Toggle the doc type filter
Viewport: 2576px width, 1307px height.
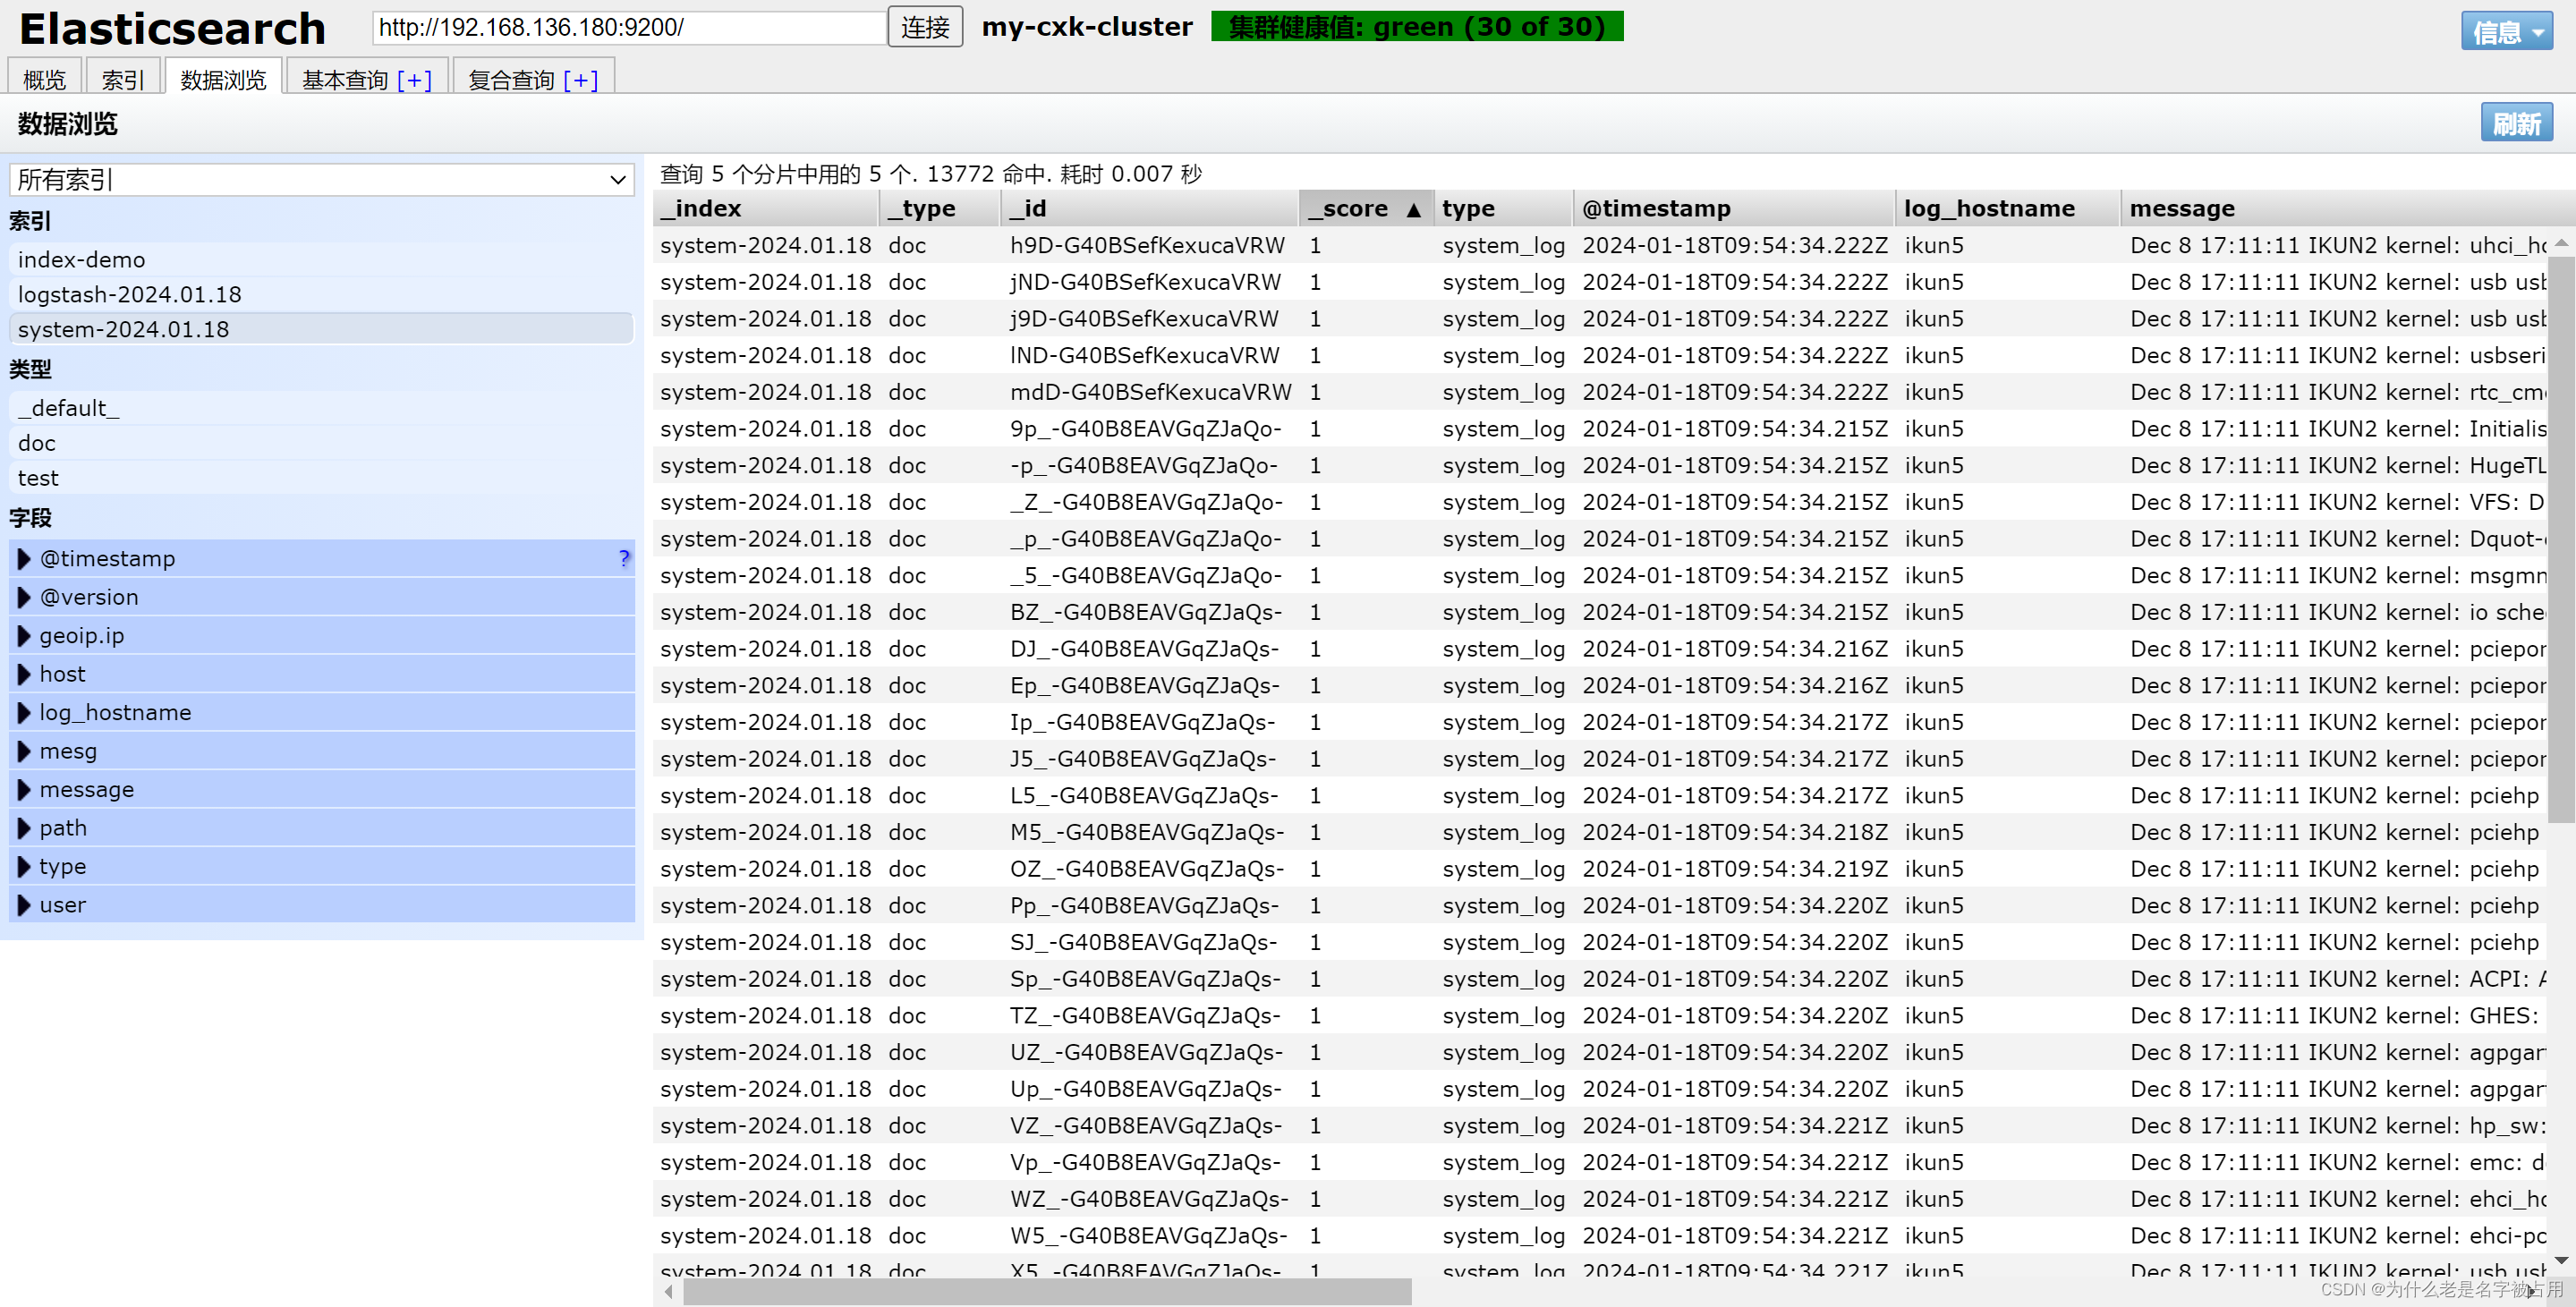37,443
